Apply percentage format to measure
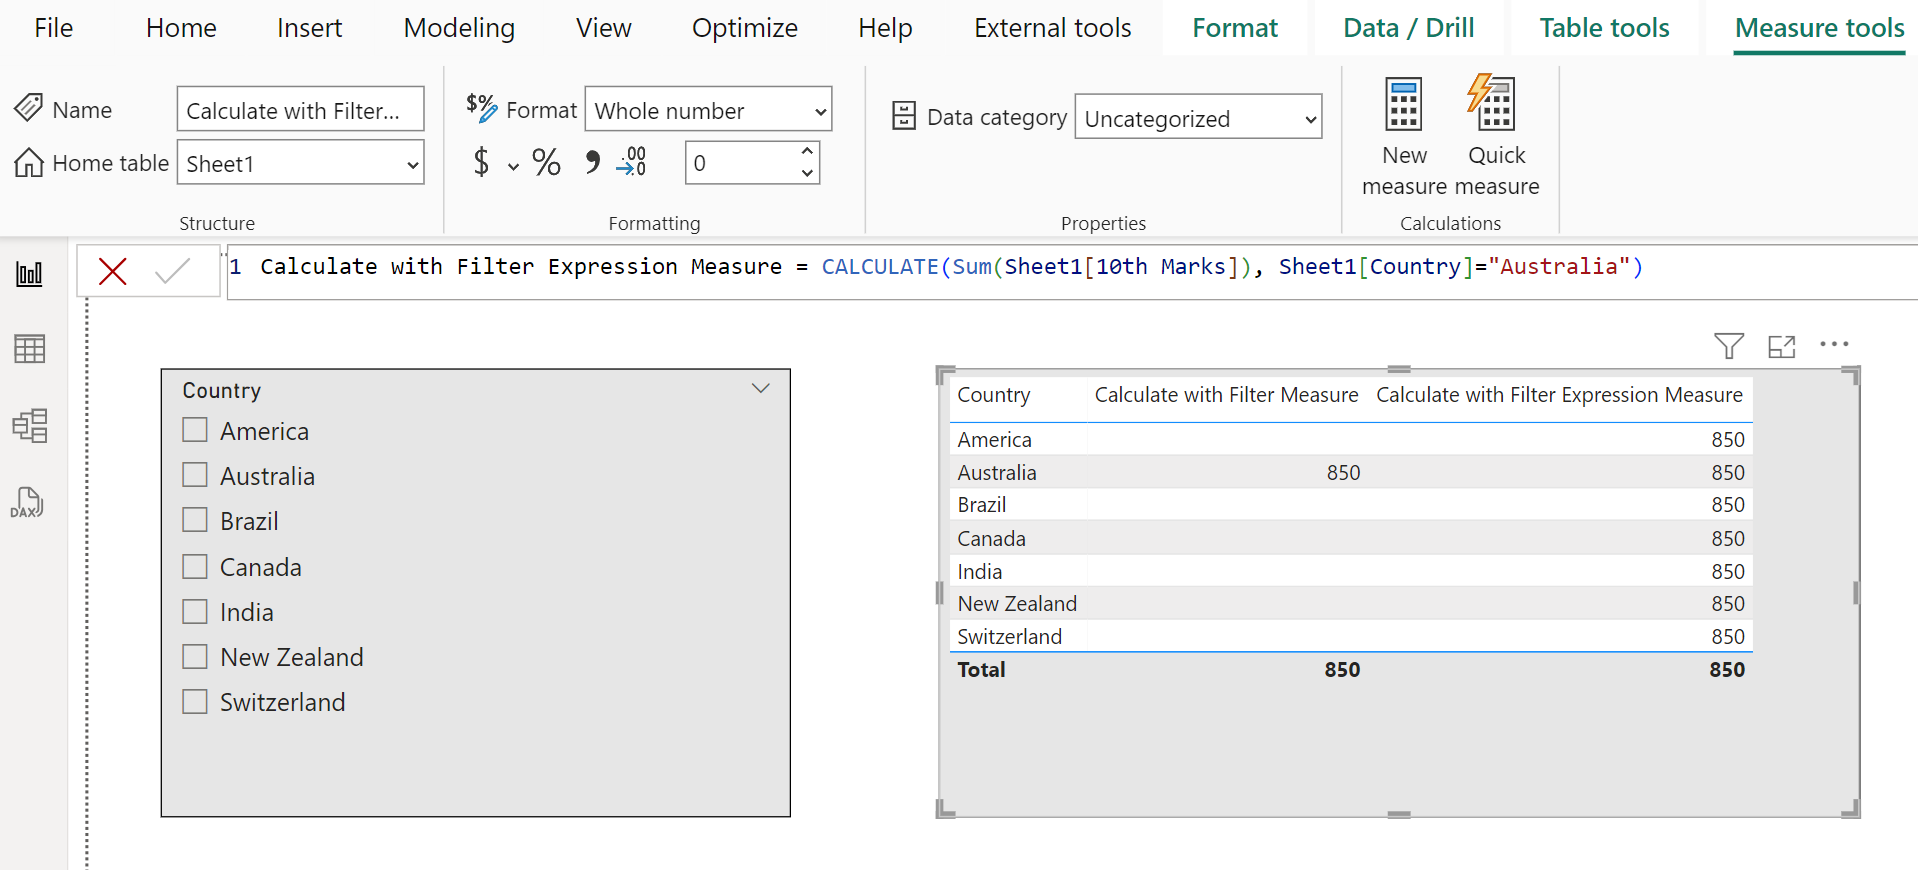 tap(546, 162)
